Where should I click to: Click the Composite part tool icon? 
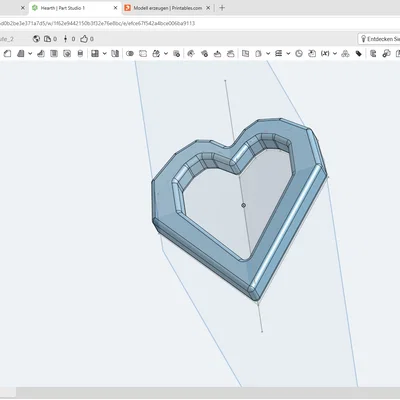tap(345, 53)
